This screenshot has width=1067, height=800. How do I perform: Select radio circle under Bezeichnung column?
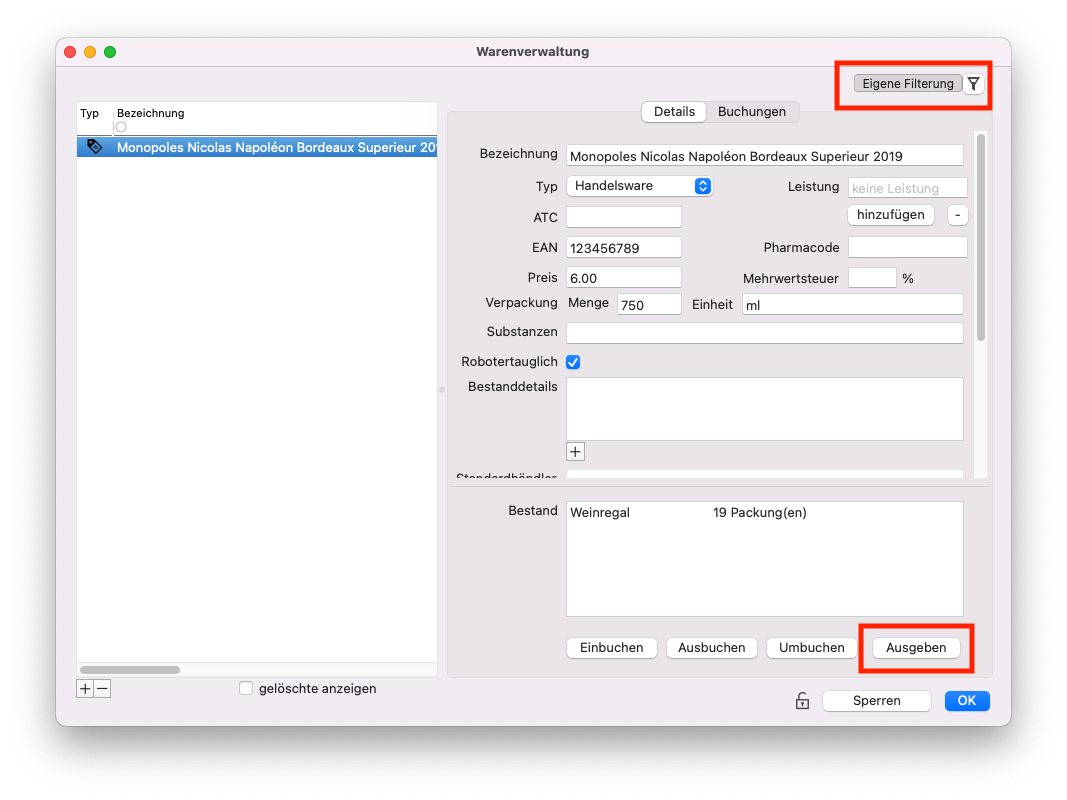[x=121, y=127]
